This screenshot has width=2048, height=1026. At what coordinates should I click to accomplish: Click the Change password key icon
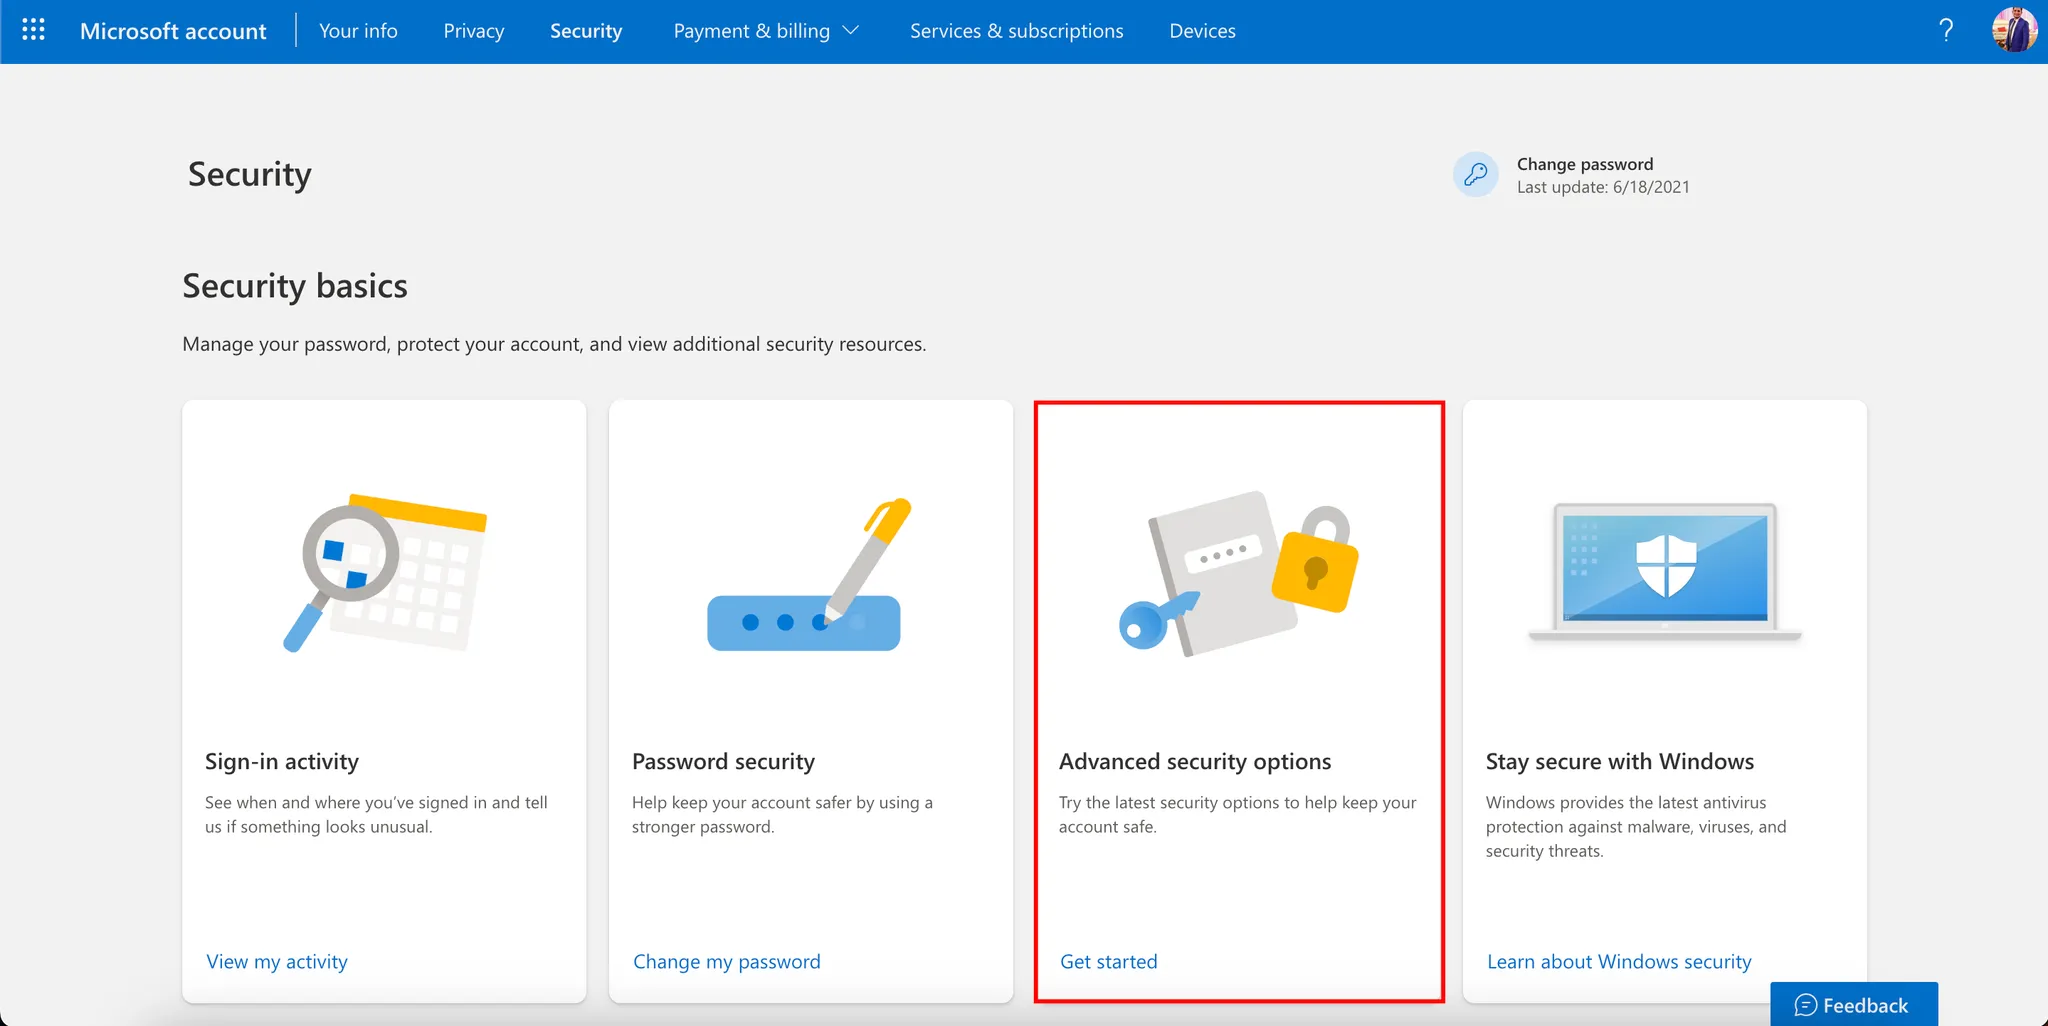pos(1475,175)
